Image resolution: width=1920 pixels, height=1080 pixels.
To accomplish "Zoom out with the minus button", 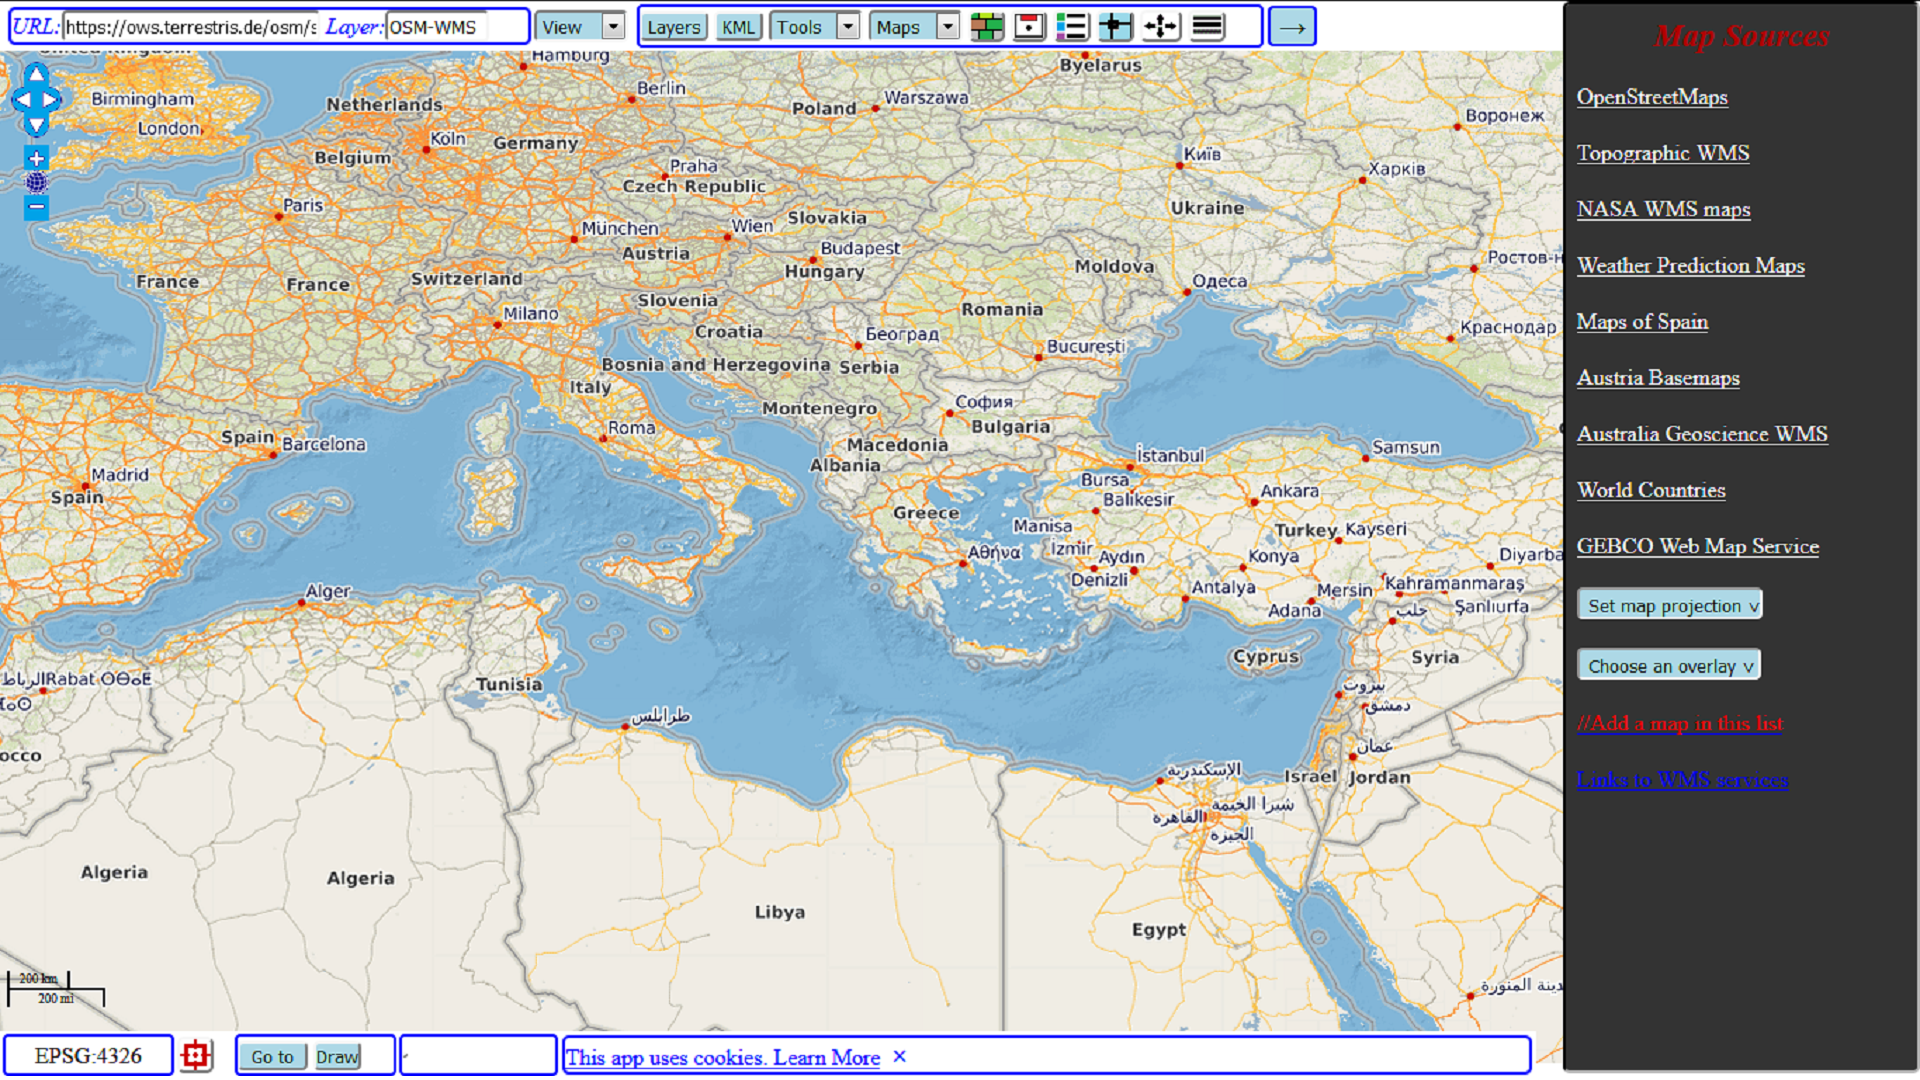I will pyautogui.click(x=36, y=207).
